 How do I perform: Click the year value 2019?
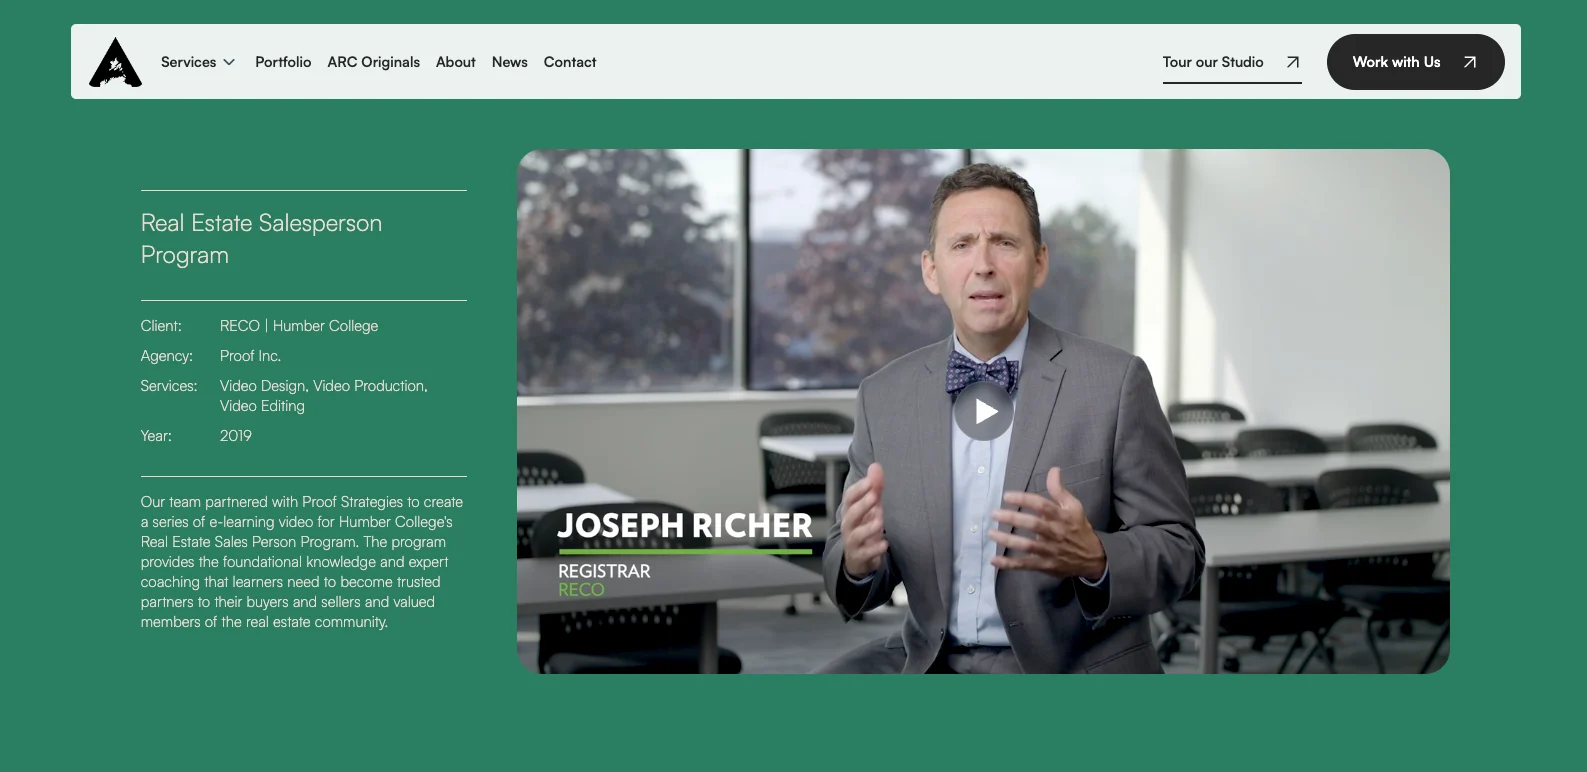point(236,436)
